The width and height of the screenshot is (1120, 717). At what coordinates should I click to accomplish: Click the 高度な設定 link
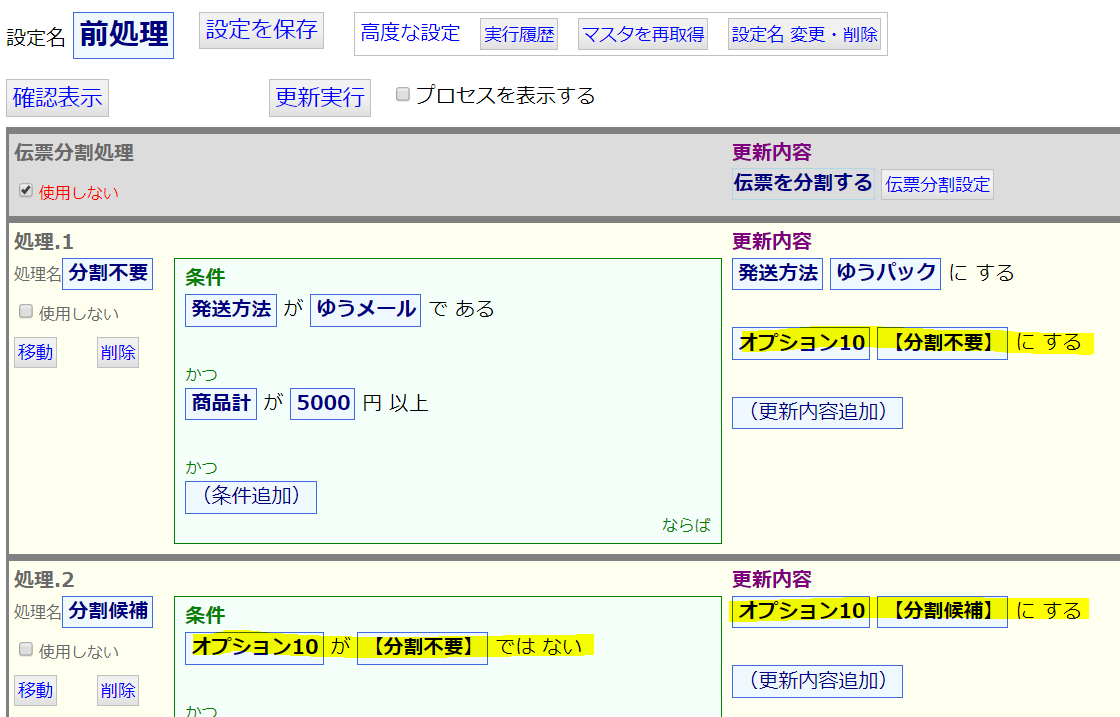[x=410, y=33]
